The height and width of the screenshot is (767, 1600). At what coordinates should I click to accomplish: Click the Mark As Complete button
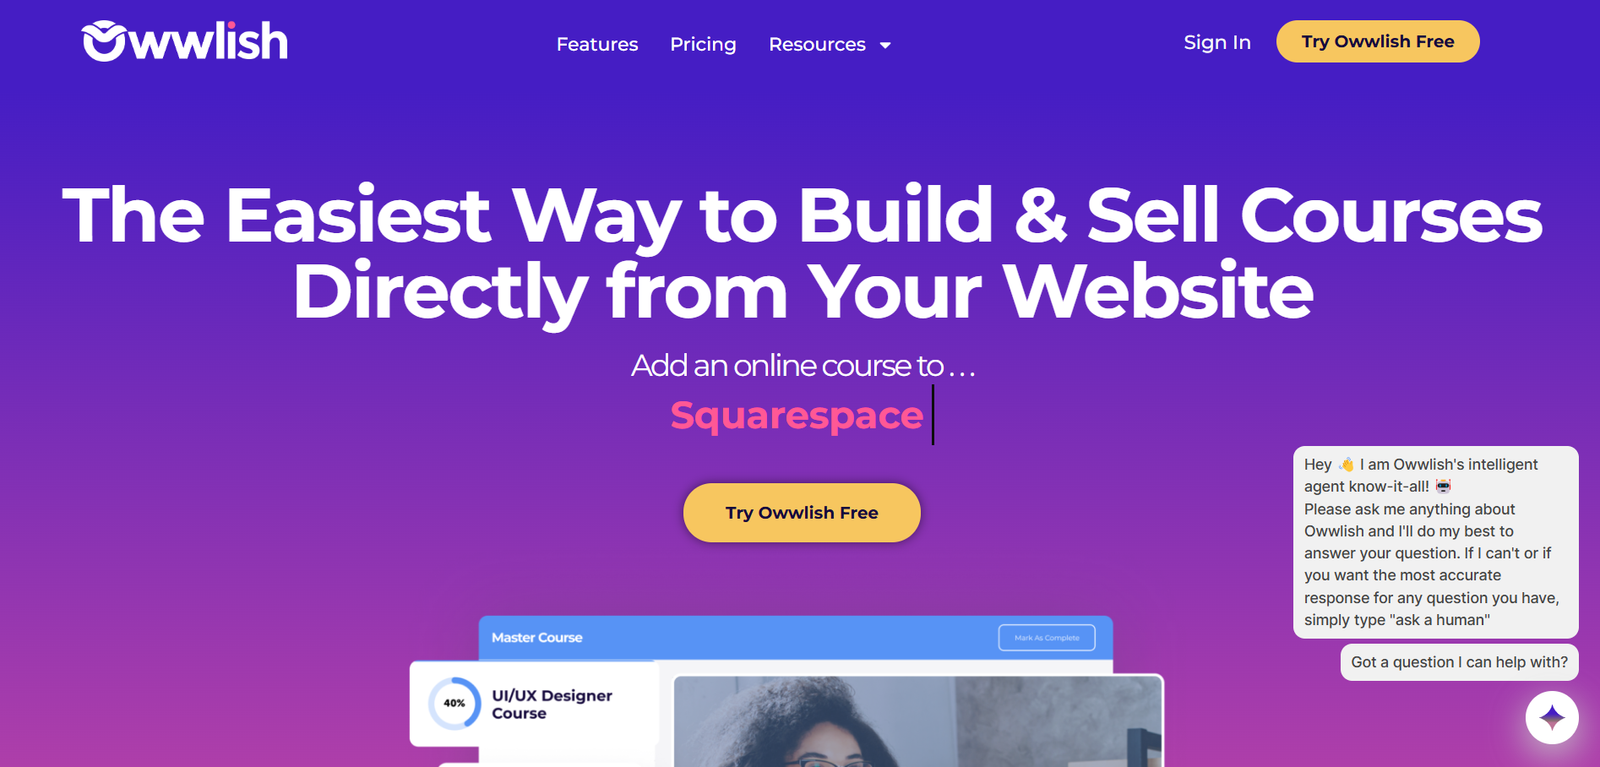point(1047,637)
